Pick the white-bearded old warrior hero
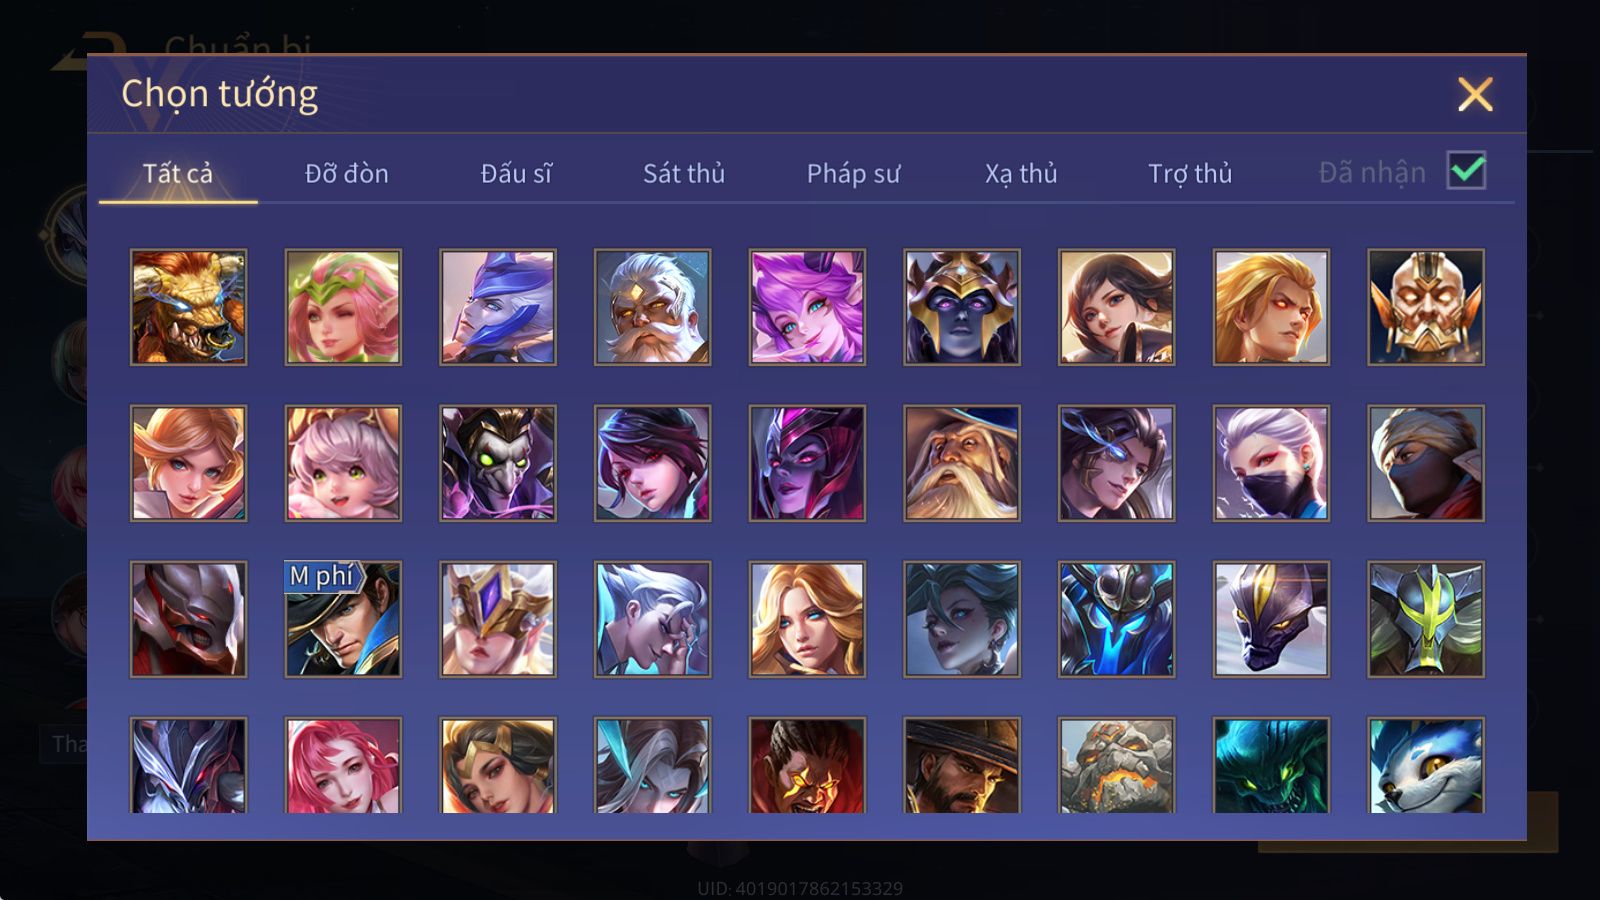The image size is (1600, 900). 652,307
